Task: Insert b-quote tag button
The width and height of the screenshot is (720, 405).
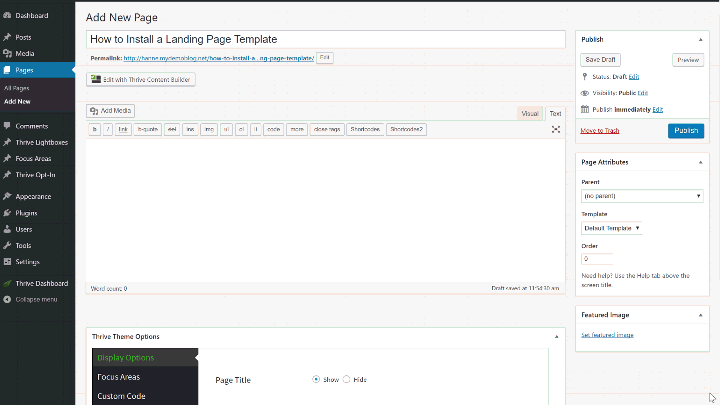Action: tap(148, 129)
